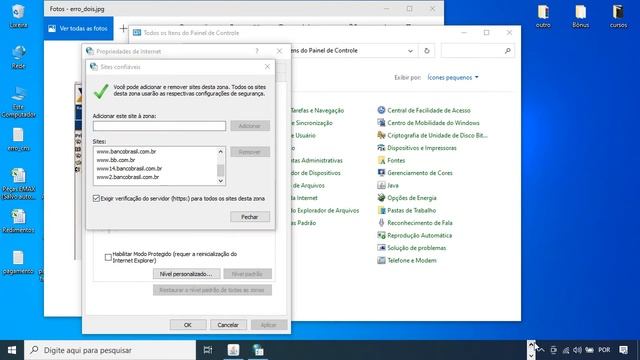Click the Adicionar button
The image size is (640, 360).
[250, 126]
